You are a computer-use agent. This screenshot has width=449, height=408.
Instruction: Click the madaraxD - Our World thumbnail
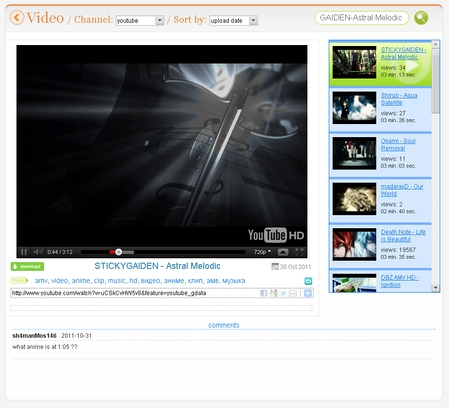coord(354,199)
